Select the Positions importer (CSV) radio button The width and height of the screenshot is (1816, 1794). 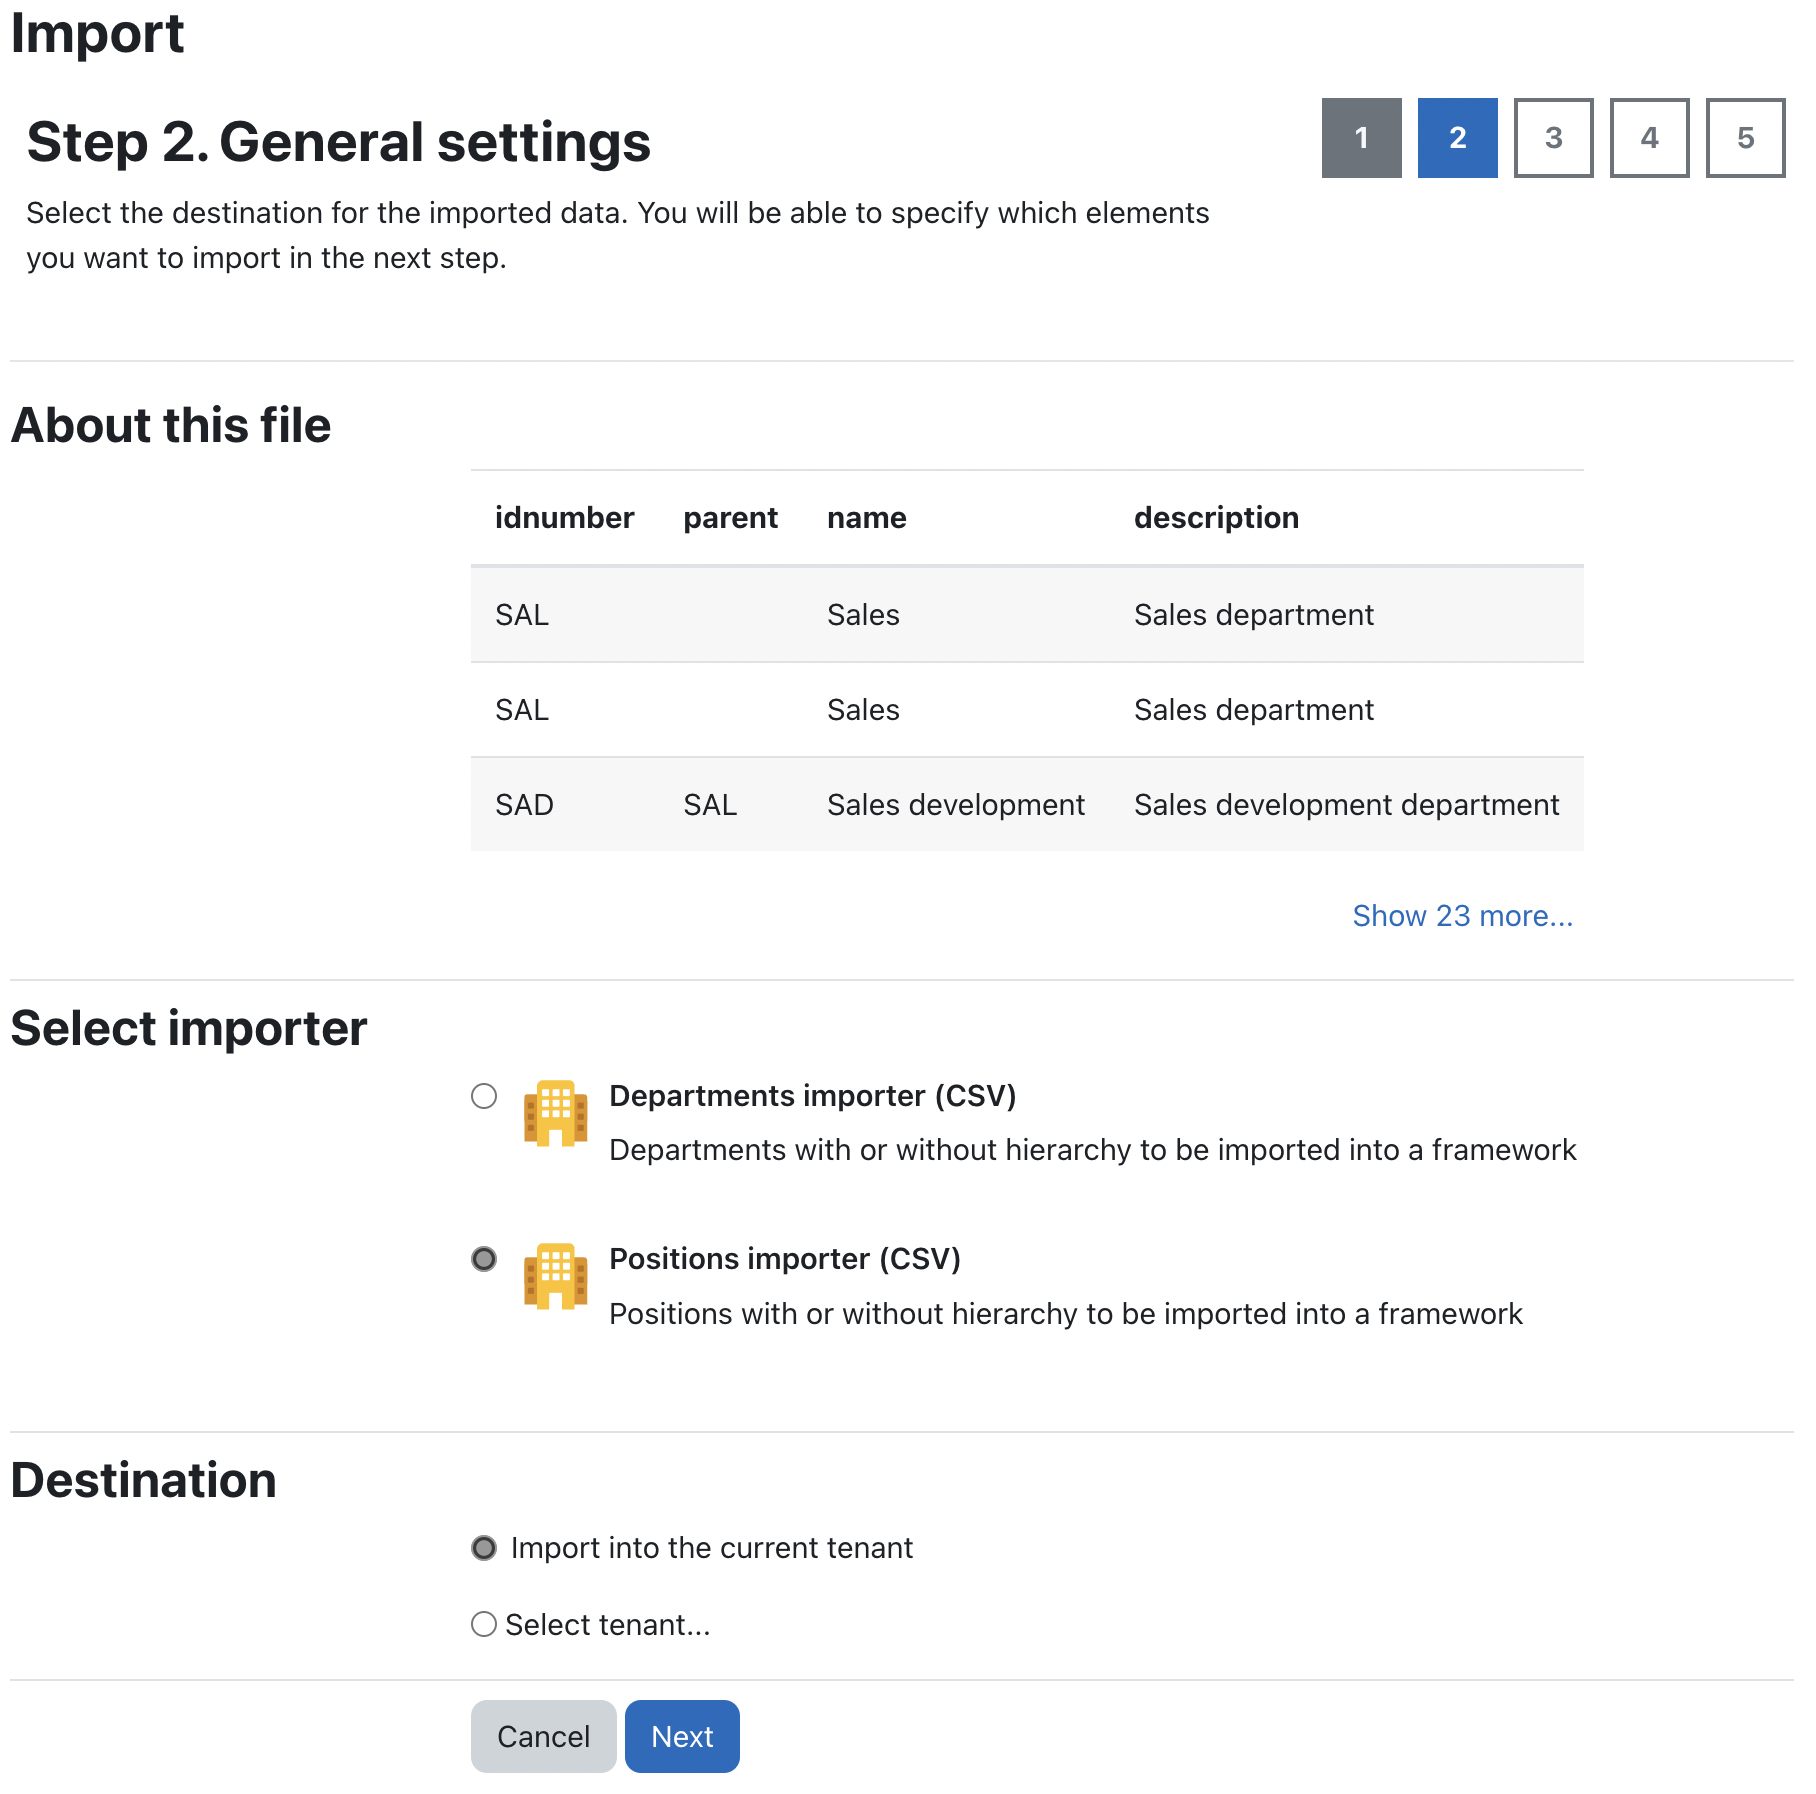(x=484, y=1259)
